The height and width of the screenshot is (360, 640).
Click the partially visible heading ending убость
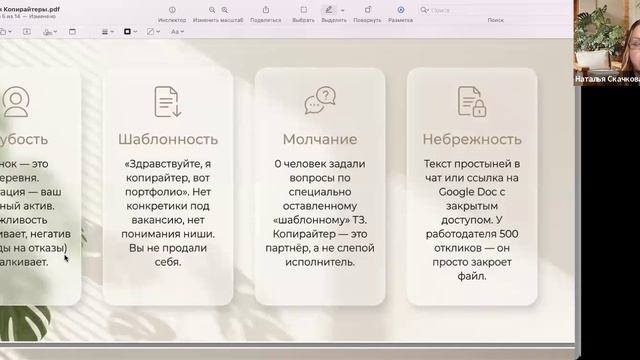click(x=24, y=139)
